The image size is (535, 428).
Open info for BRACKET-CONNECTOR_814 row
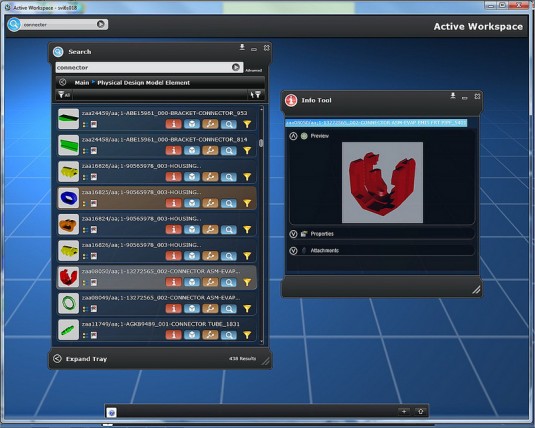174,150
